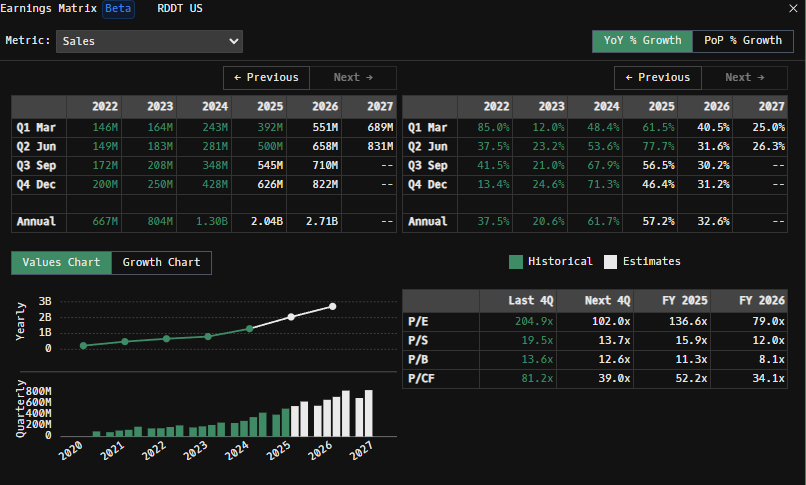Image resolution: width=806 pixels, height=485 pixels.
Task: Open the Sales metric dropdown
Action: pyautogui.click(x=150, y=41)
